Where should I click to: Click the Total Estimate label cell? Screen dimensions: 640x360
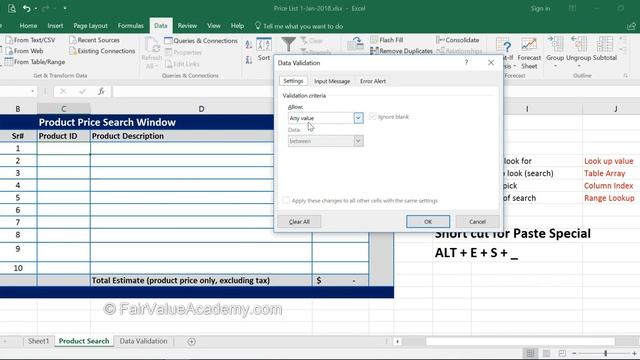201,280
